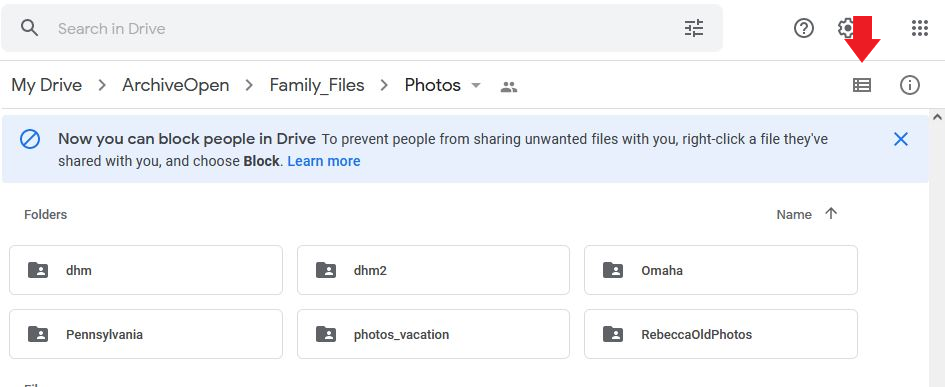Open the Google apps grid icon
Screen dimensions: 945x387
[920, 28]
